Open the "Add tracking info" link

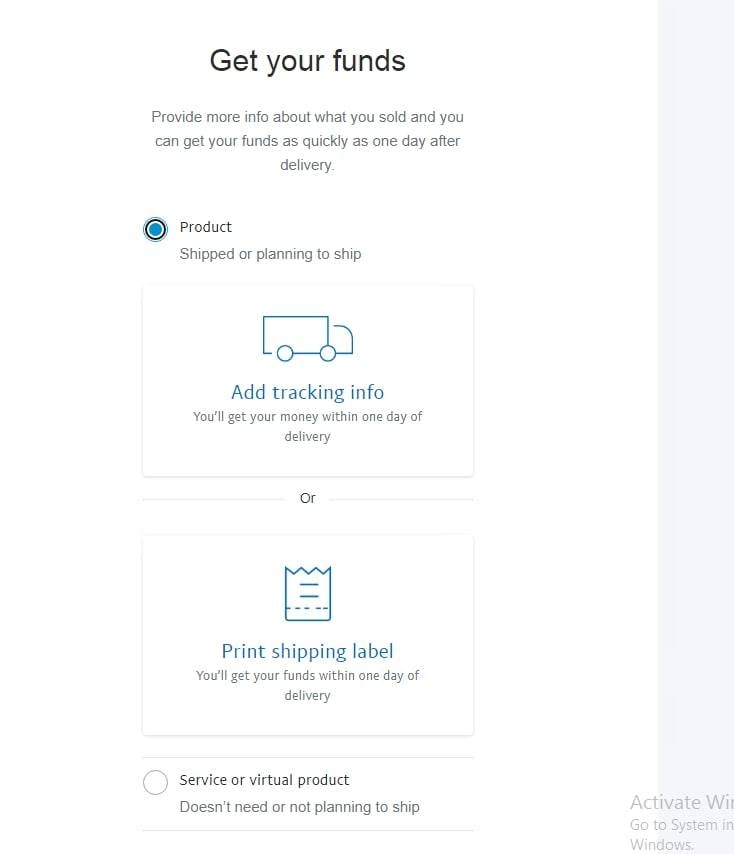click(307, 392)
